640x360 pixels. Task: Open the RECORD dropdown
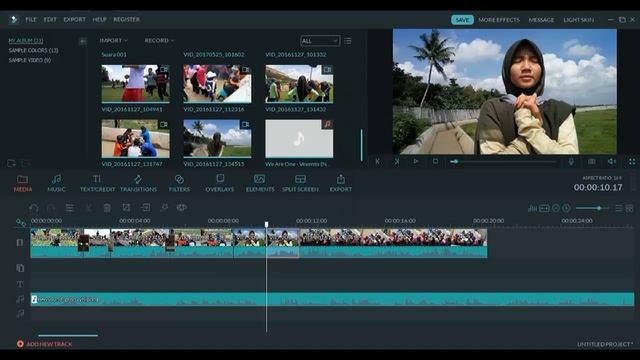pyautogui.click(x=159, y=40)
